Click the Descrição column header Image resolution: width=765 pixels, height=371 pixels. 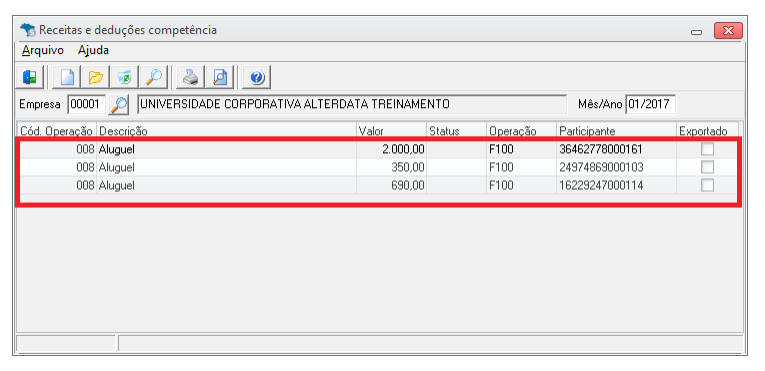click(x=226, y=131)
